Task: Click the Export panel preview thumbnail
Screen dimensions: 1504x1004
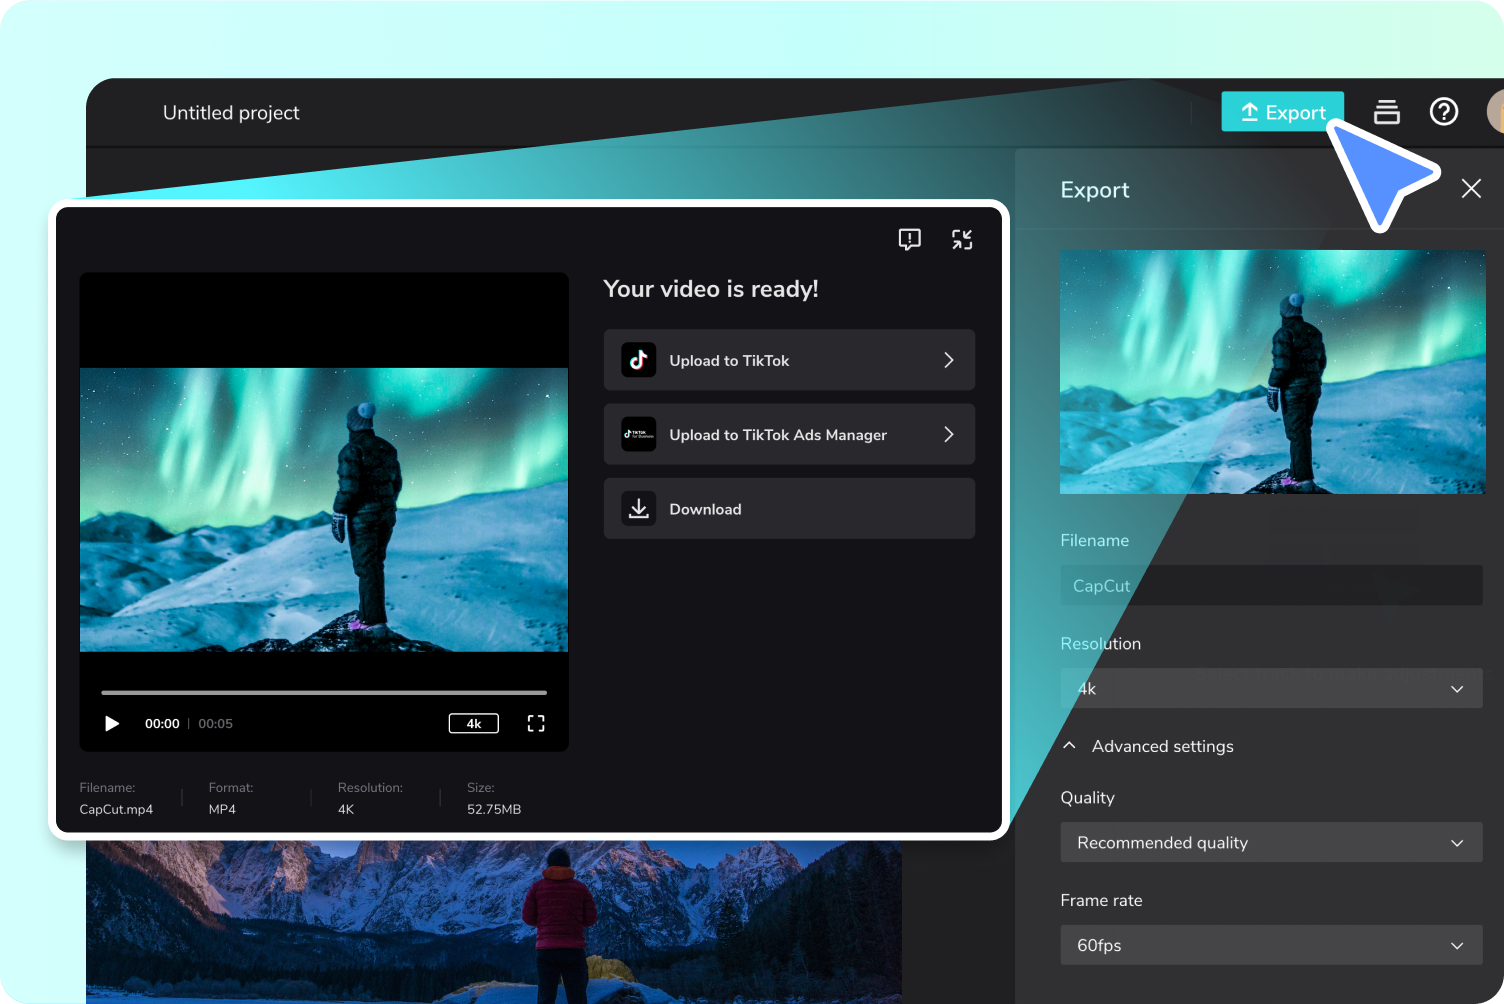Action: click(1272, 372)
